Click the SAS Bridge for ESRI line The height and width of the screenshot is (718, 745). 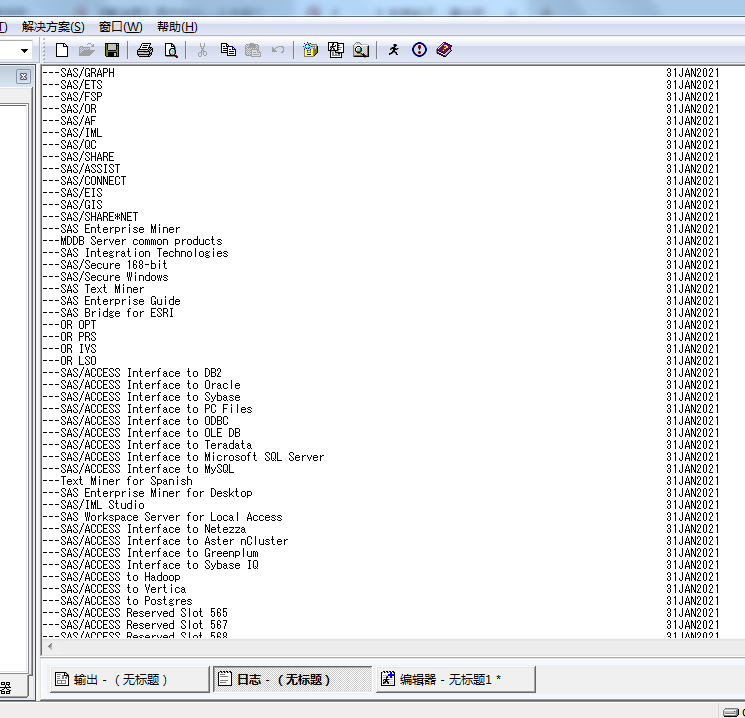click(108, 313)
